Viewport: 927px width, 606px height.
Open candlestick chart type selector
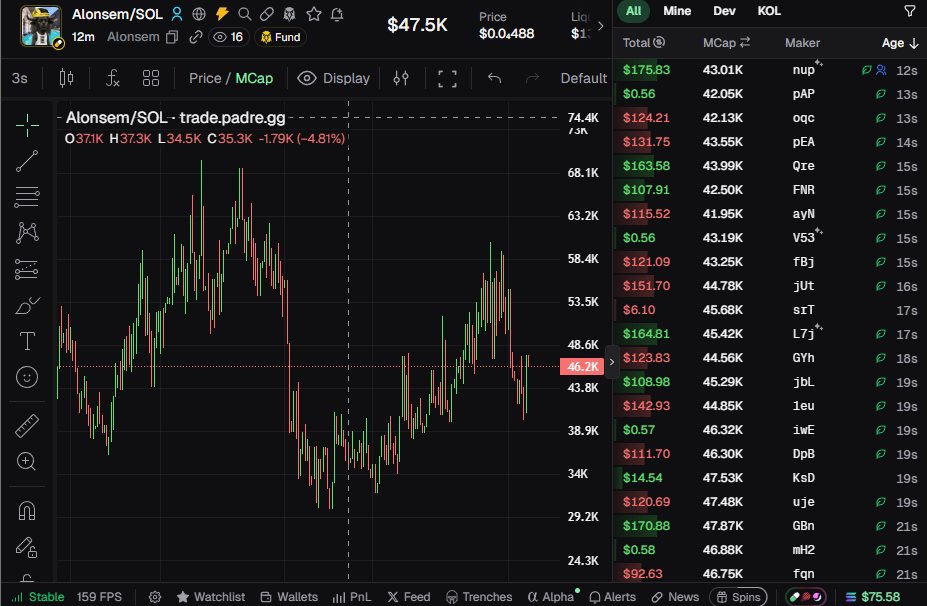pos(66,78)
